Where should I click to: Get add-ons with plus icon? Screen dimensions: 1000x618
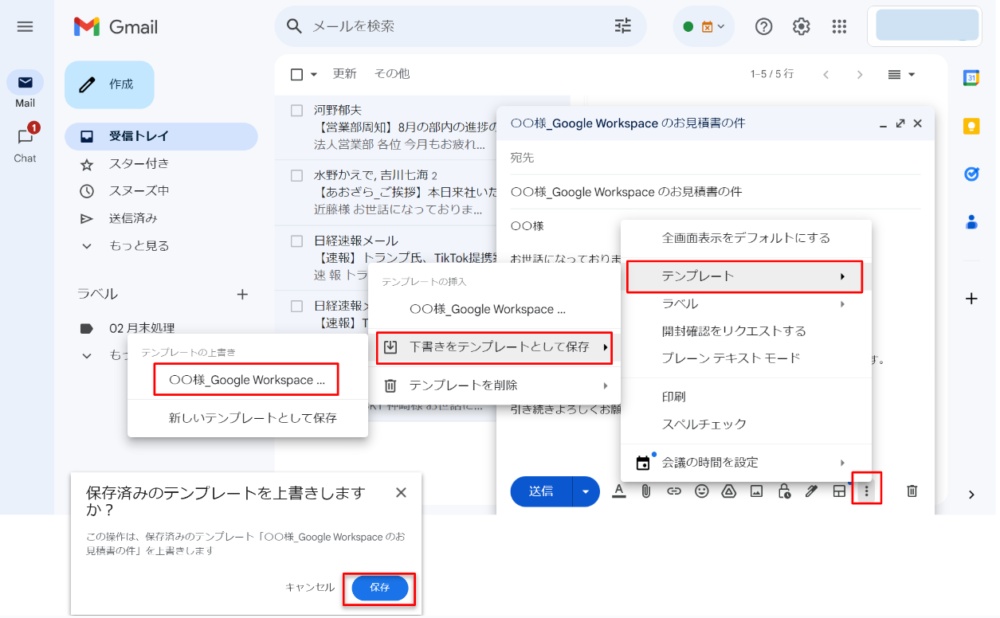[x=971, y=298]
